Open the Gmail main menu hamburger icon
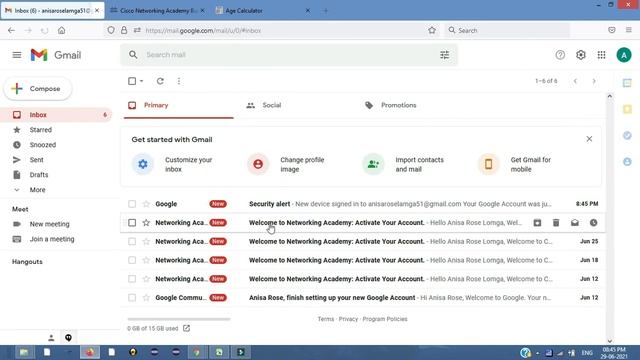 point(17,55)
